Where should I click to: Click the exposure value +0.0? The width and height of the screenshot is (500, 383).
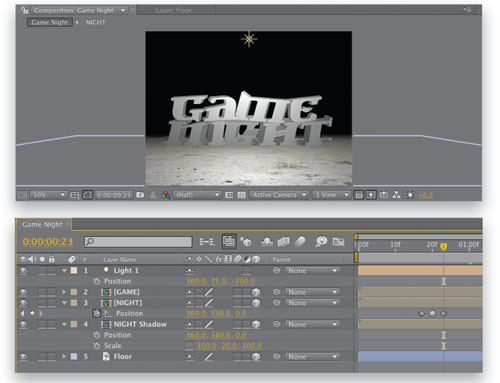pyautogui.click(x=425, y=196)
